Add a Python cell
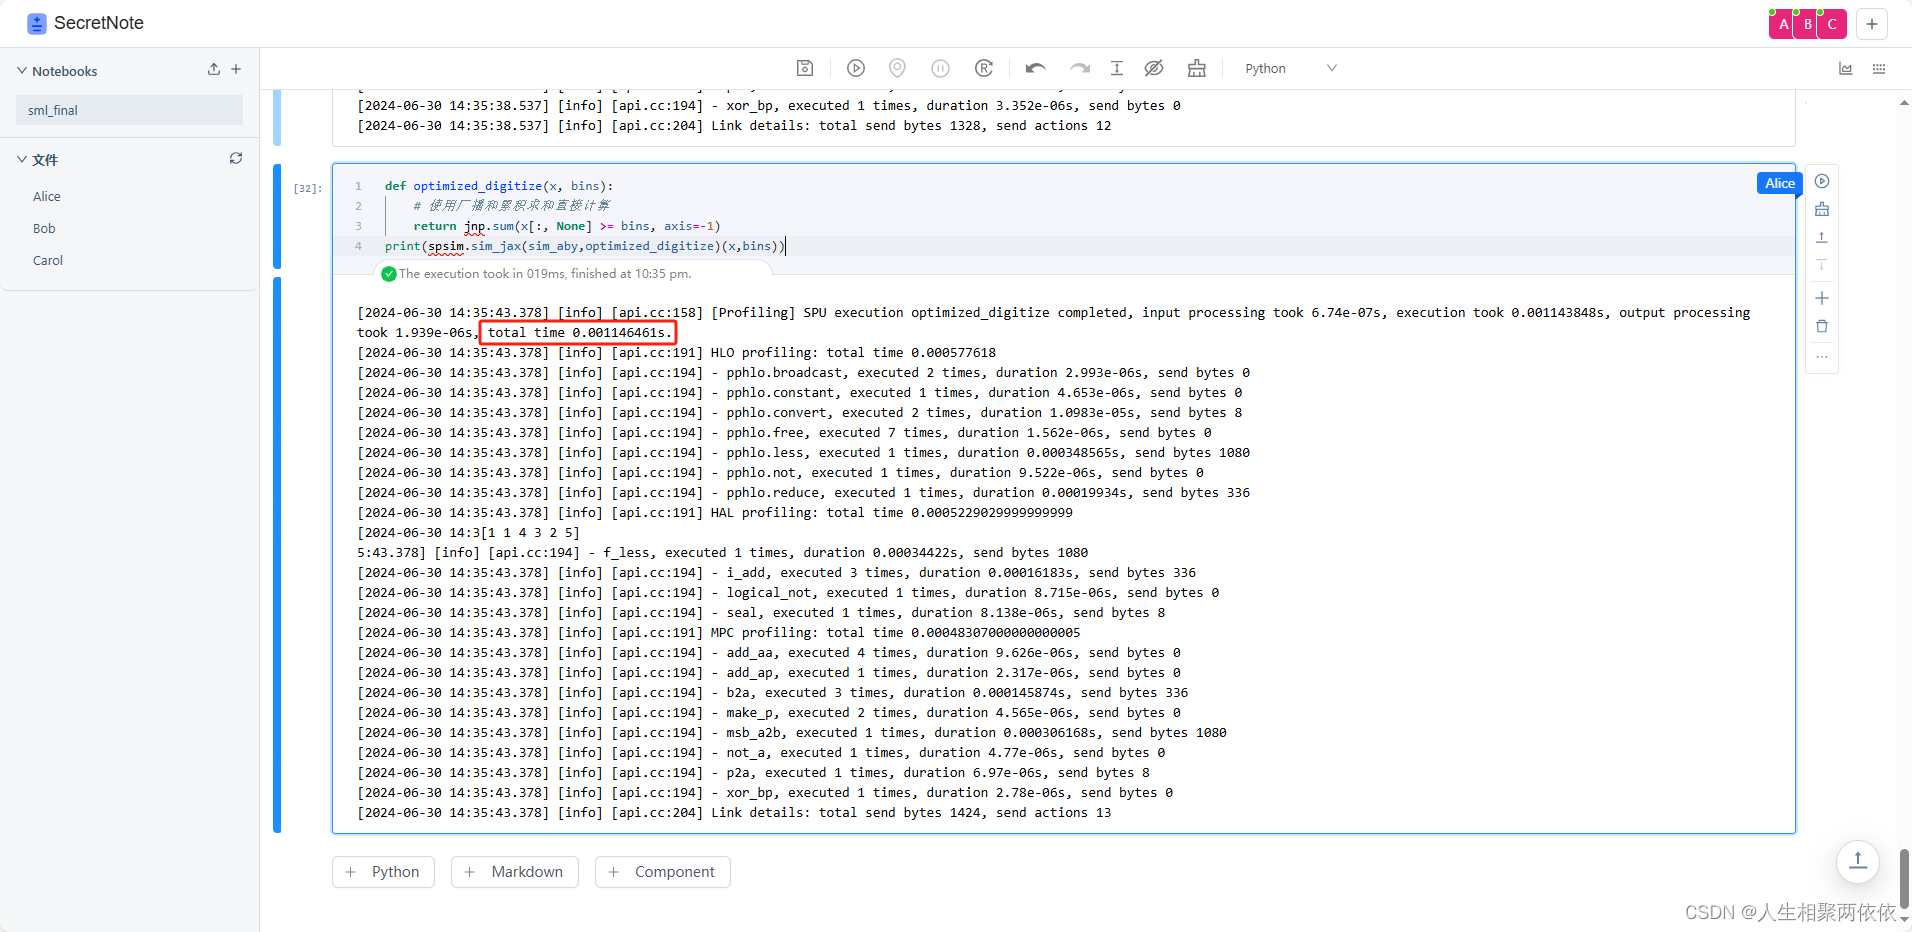Screen dimensions: 1912x932 383,872
